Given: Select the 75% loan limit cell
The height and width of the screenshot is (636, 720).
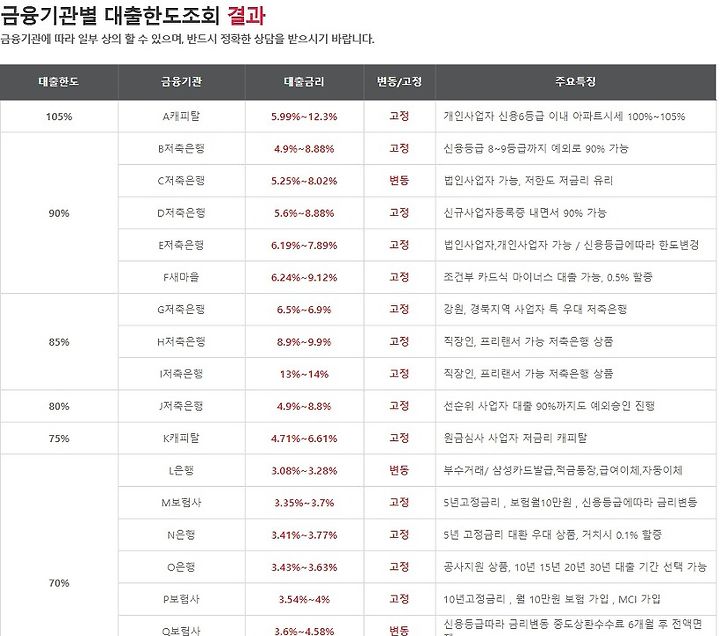Looking at the screenshot, I should coord(59,439).
